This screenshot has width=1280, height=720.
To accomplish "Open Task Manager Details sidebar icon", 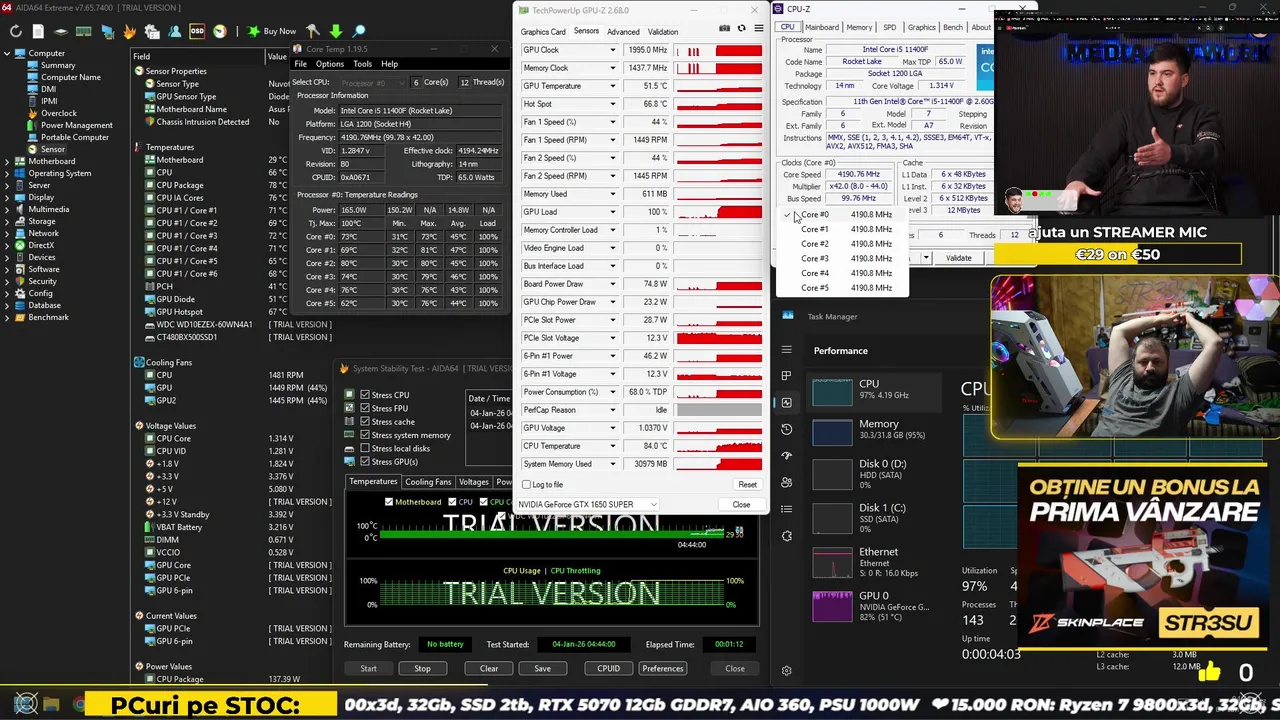I will pyautogui.click(x=786, y=509).
